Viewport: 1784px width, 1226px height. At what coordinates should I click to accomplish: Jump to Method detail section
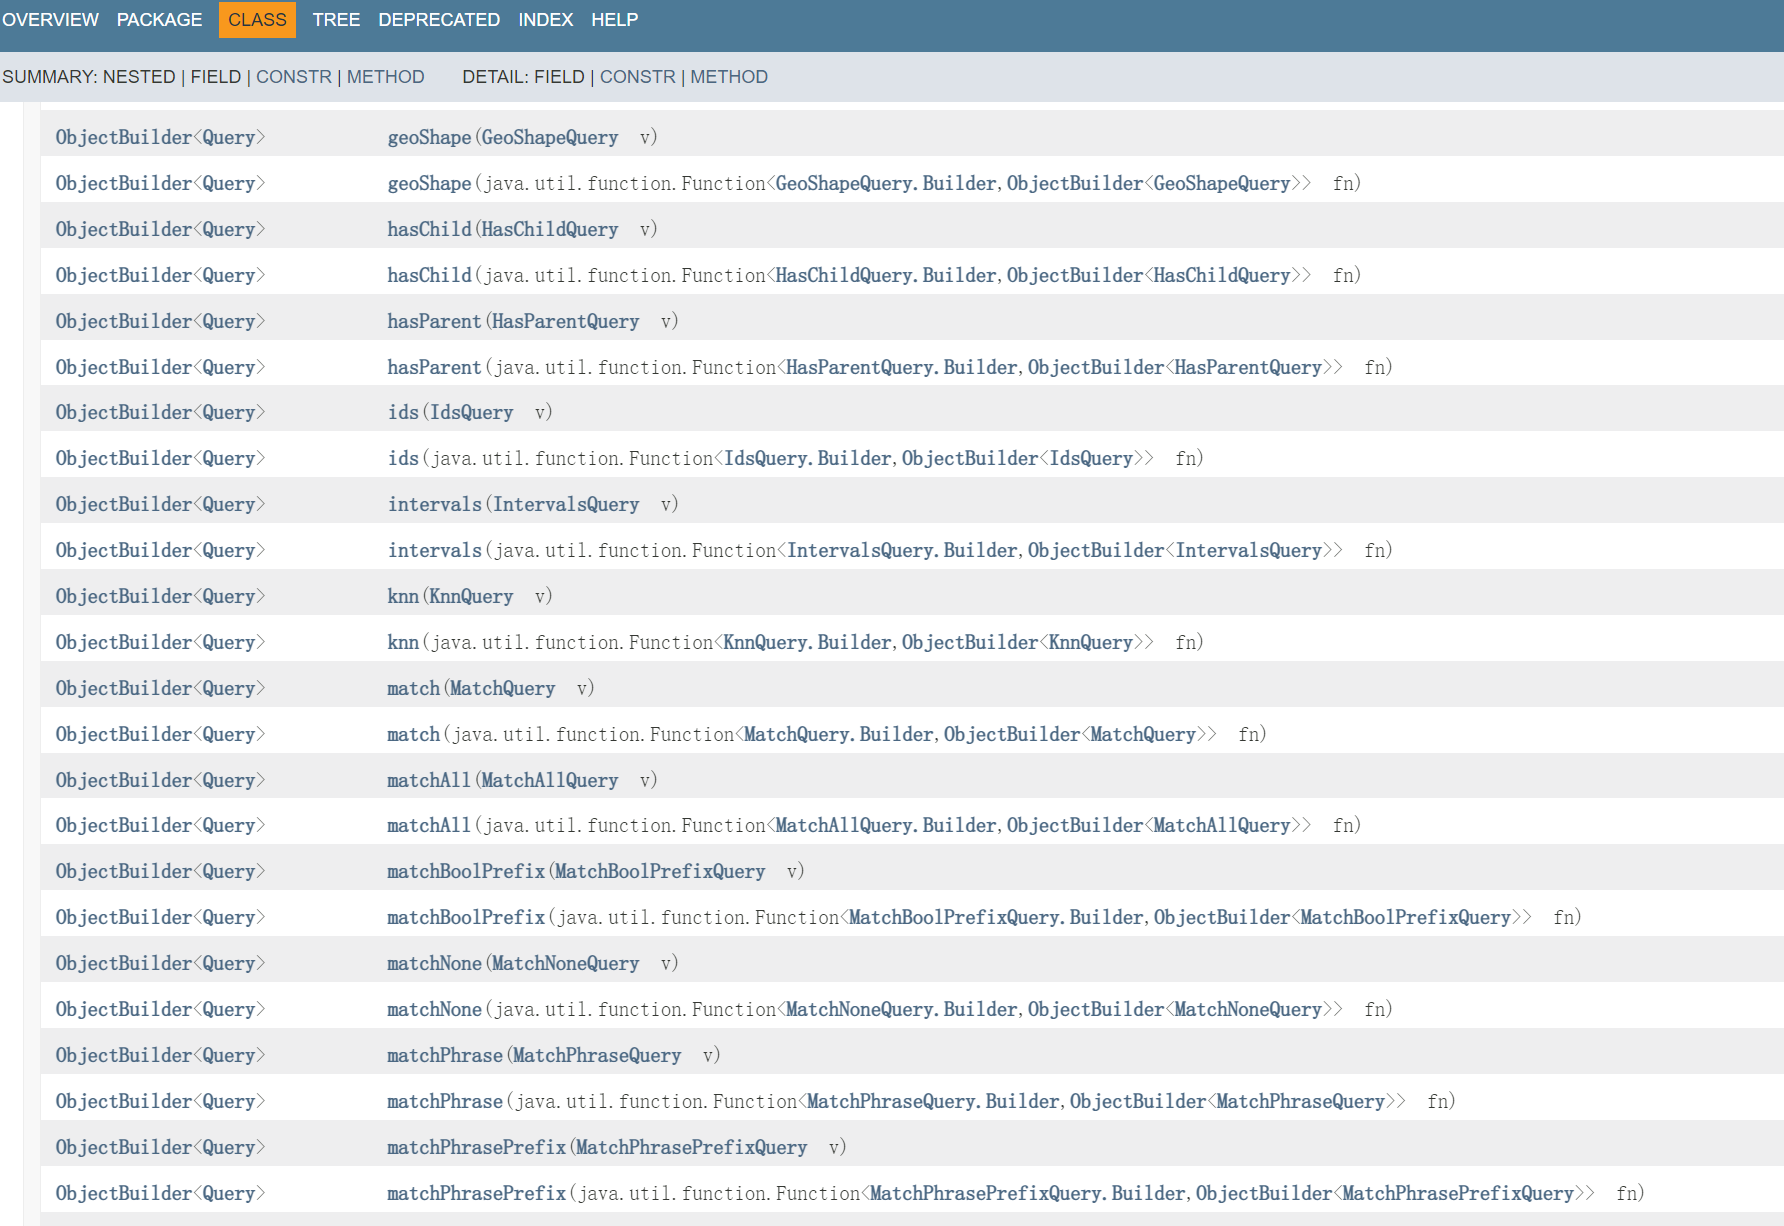click(x=728, y=77)
